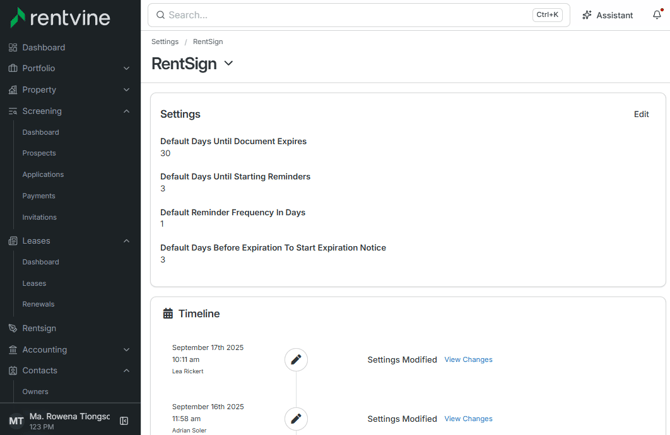Click the Accounting bank icon
Image resolution: width=670 pixels, height=435 pixels.
point(13,350)
